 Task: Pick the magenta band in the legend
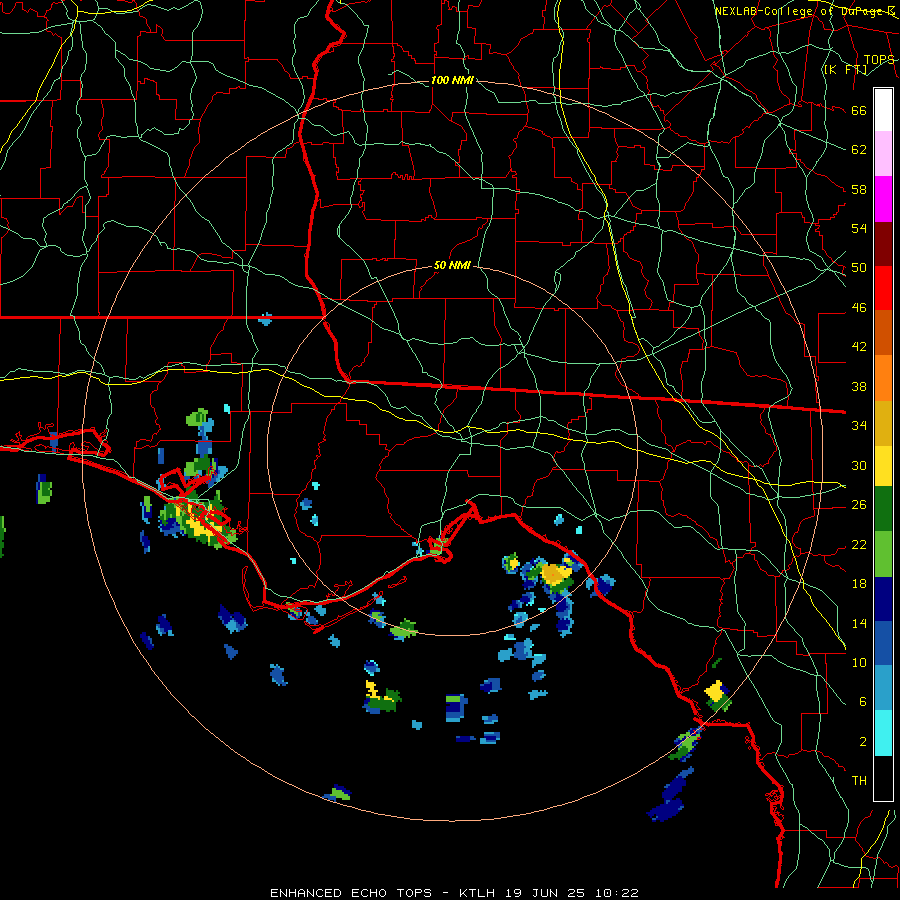(x=883, y=199)
